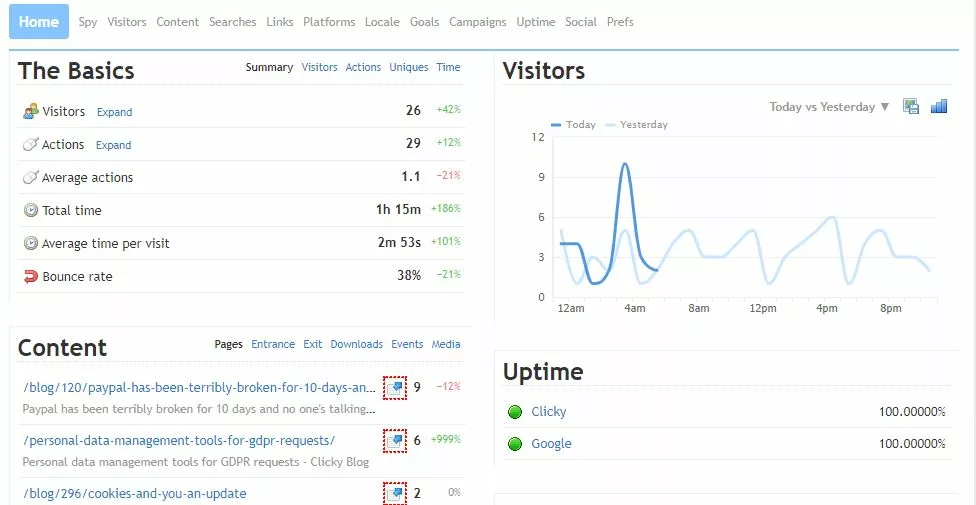Screen dimensions: 976x505
Task: Open the Searches navigation item
Action: (x=233, y=22)
